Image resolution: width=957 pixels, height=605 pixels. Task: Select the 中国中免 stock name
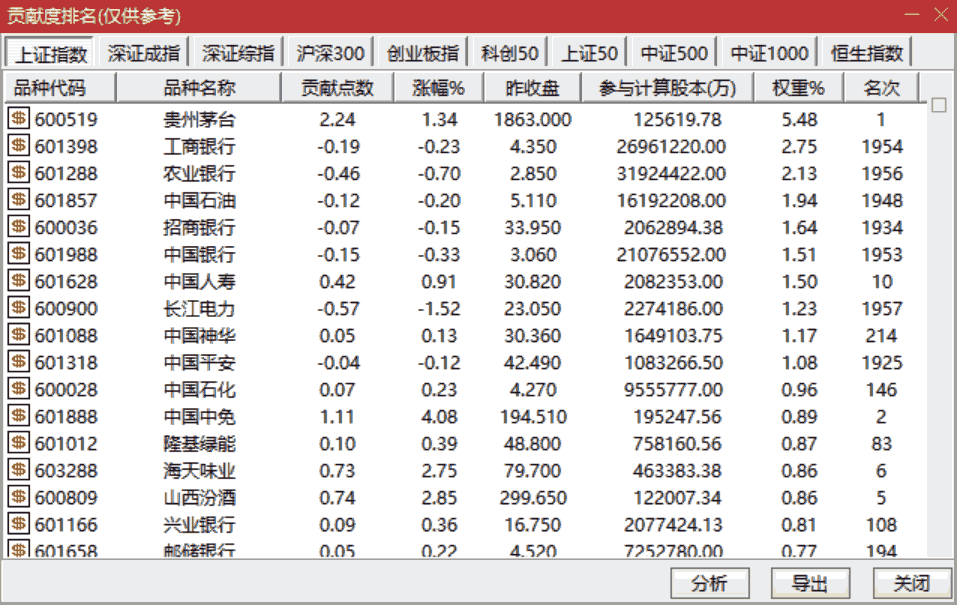pyautogui.click(x=199, y=416)
